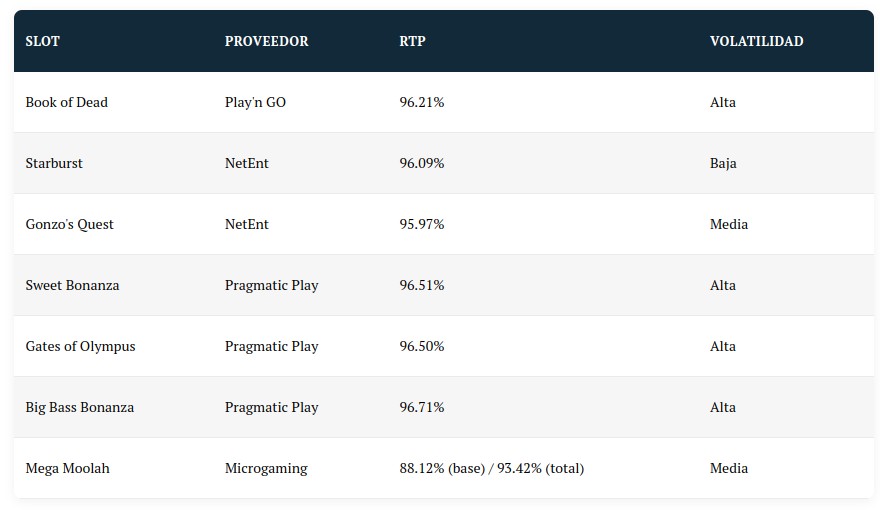Click the VOLATILIDAD column header
This screenshot has height=510, width=880.
(x=756, y=41)
